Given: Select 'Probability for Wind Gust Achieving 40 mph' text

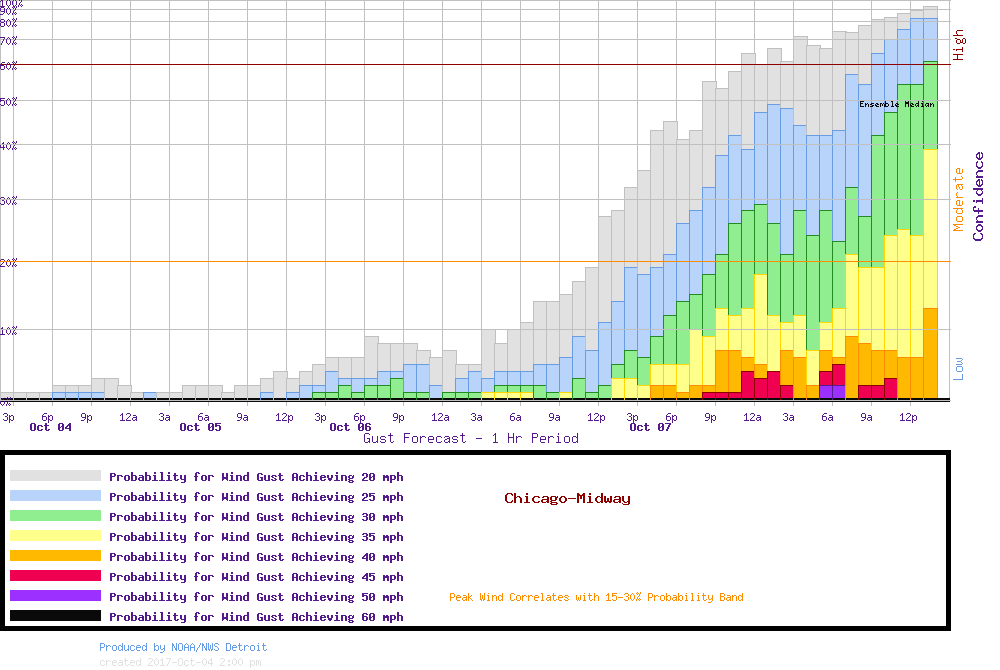Looking at the screenshot, I should tap(256, 557).
